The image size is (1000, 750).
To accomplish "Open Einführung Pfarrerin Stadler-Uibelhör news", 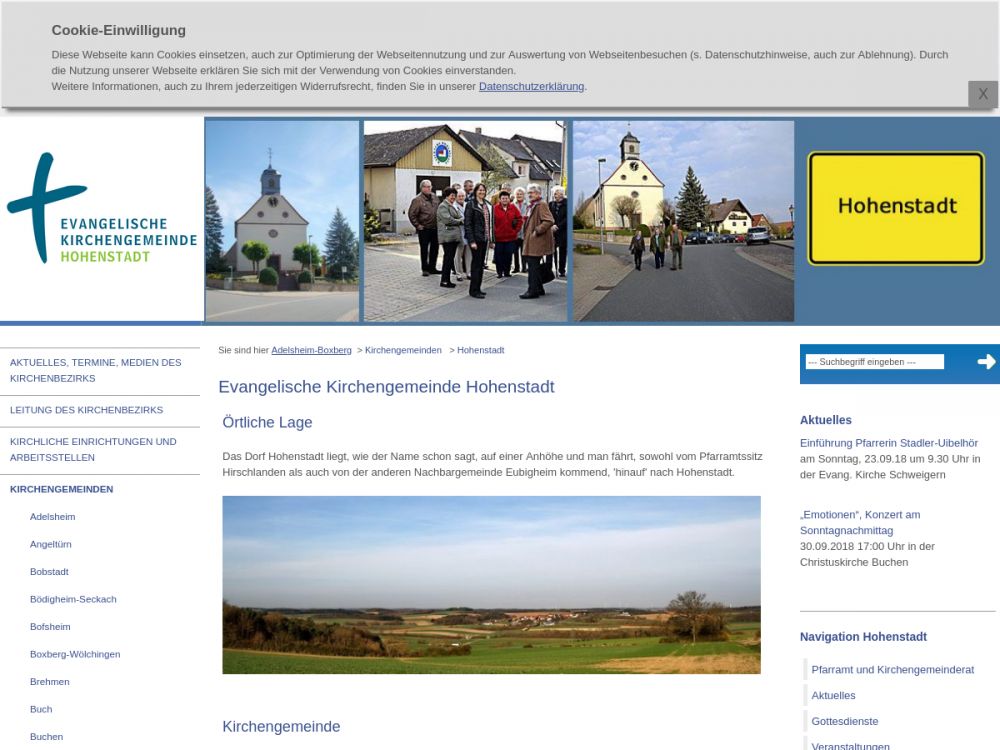I will 888,443.
